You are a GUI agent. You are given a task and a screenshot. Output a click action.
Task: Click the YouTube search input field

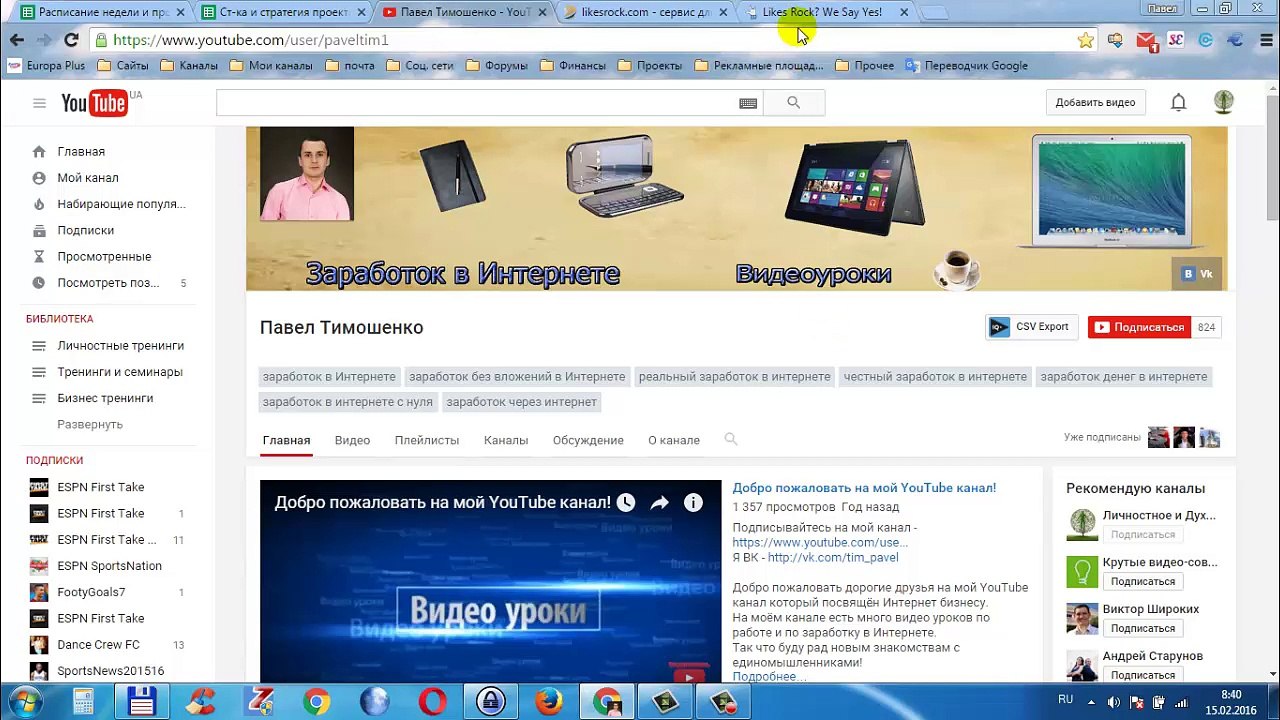point(490,103)
